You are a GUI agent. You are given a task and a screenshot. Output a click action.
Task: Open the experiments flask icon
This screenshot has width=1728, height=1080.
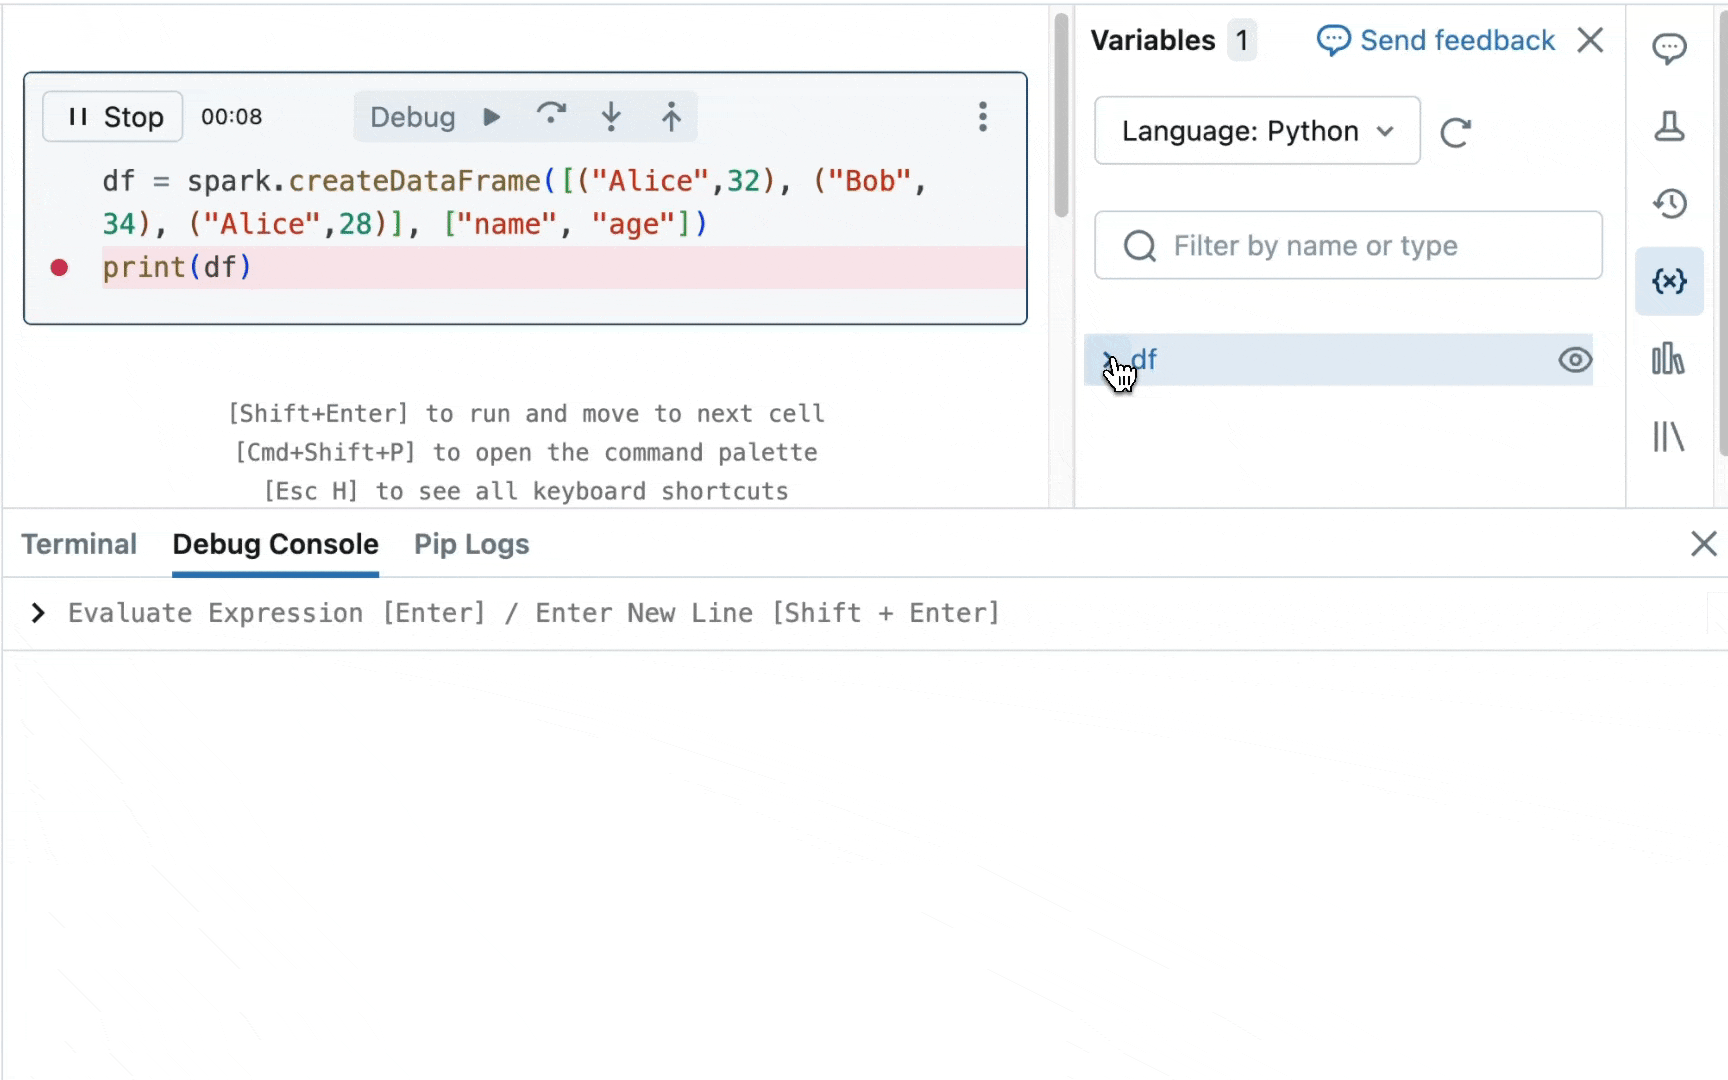(x=1669, y=126)
